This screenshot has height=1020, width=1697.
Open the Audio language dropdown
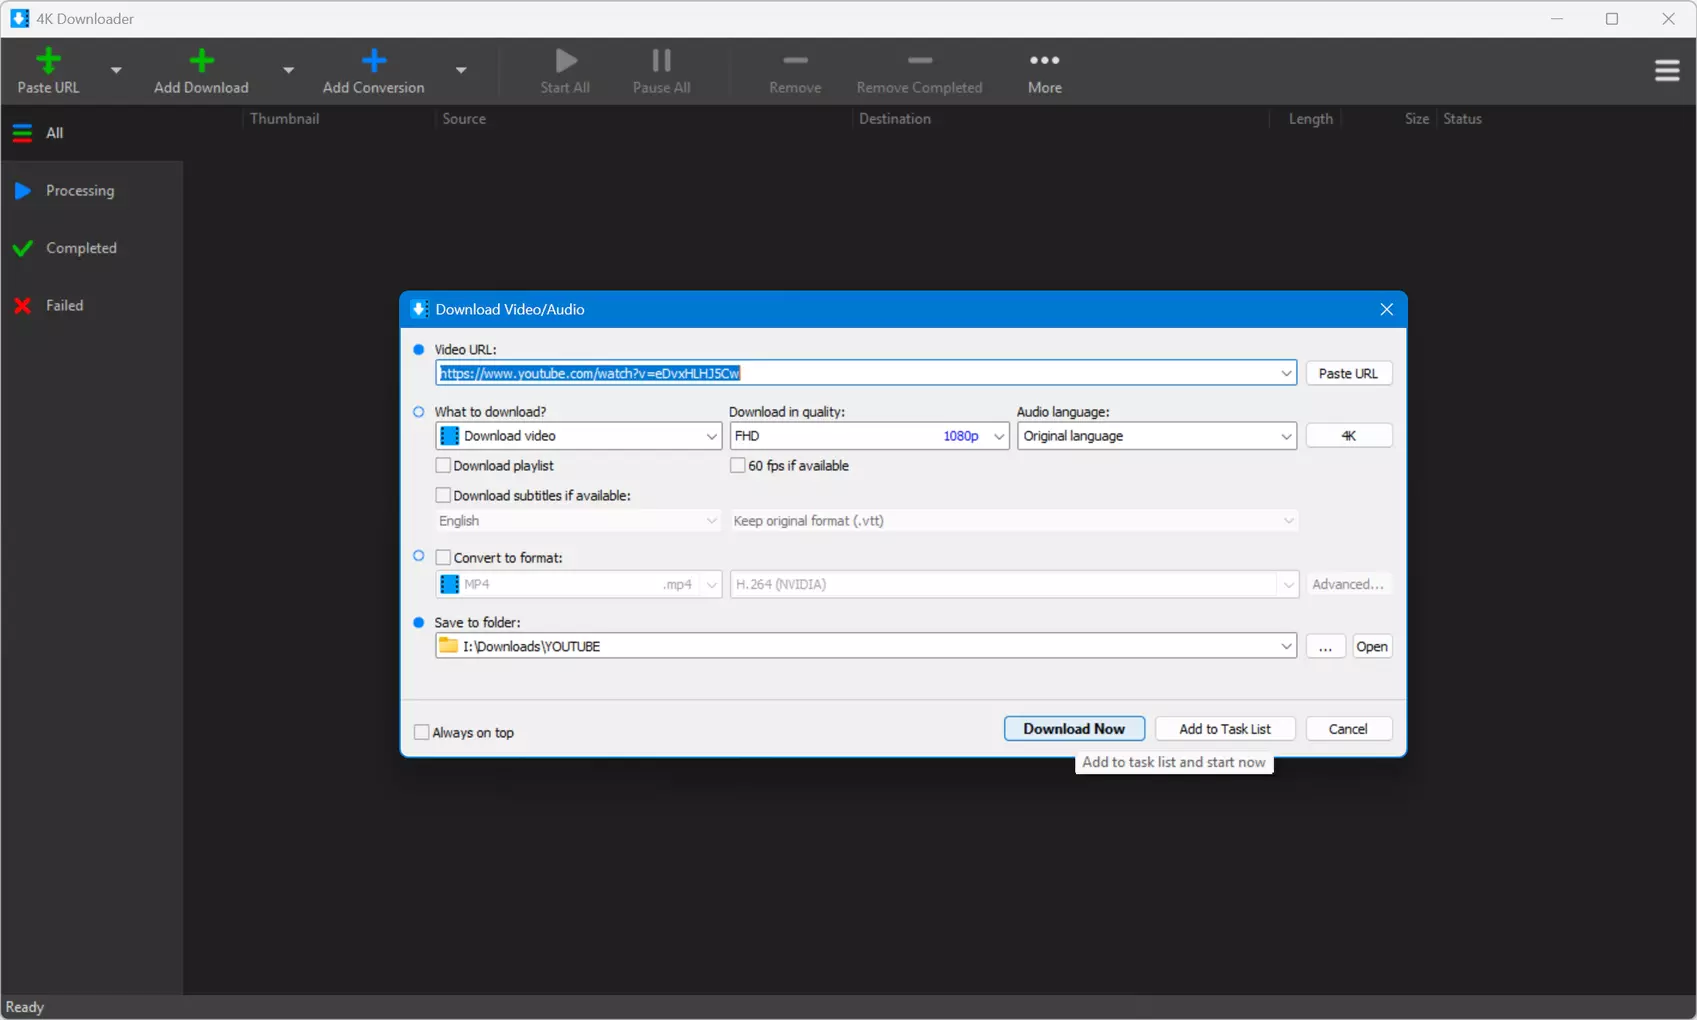click(1157, 436)
